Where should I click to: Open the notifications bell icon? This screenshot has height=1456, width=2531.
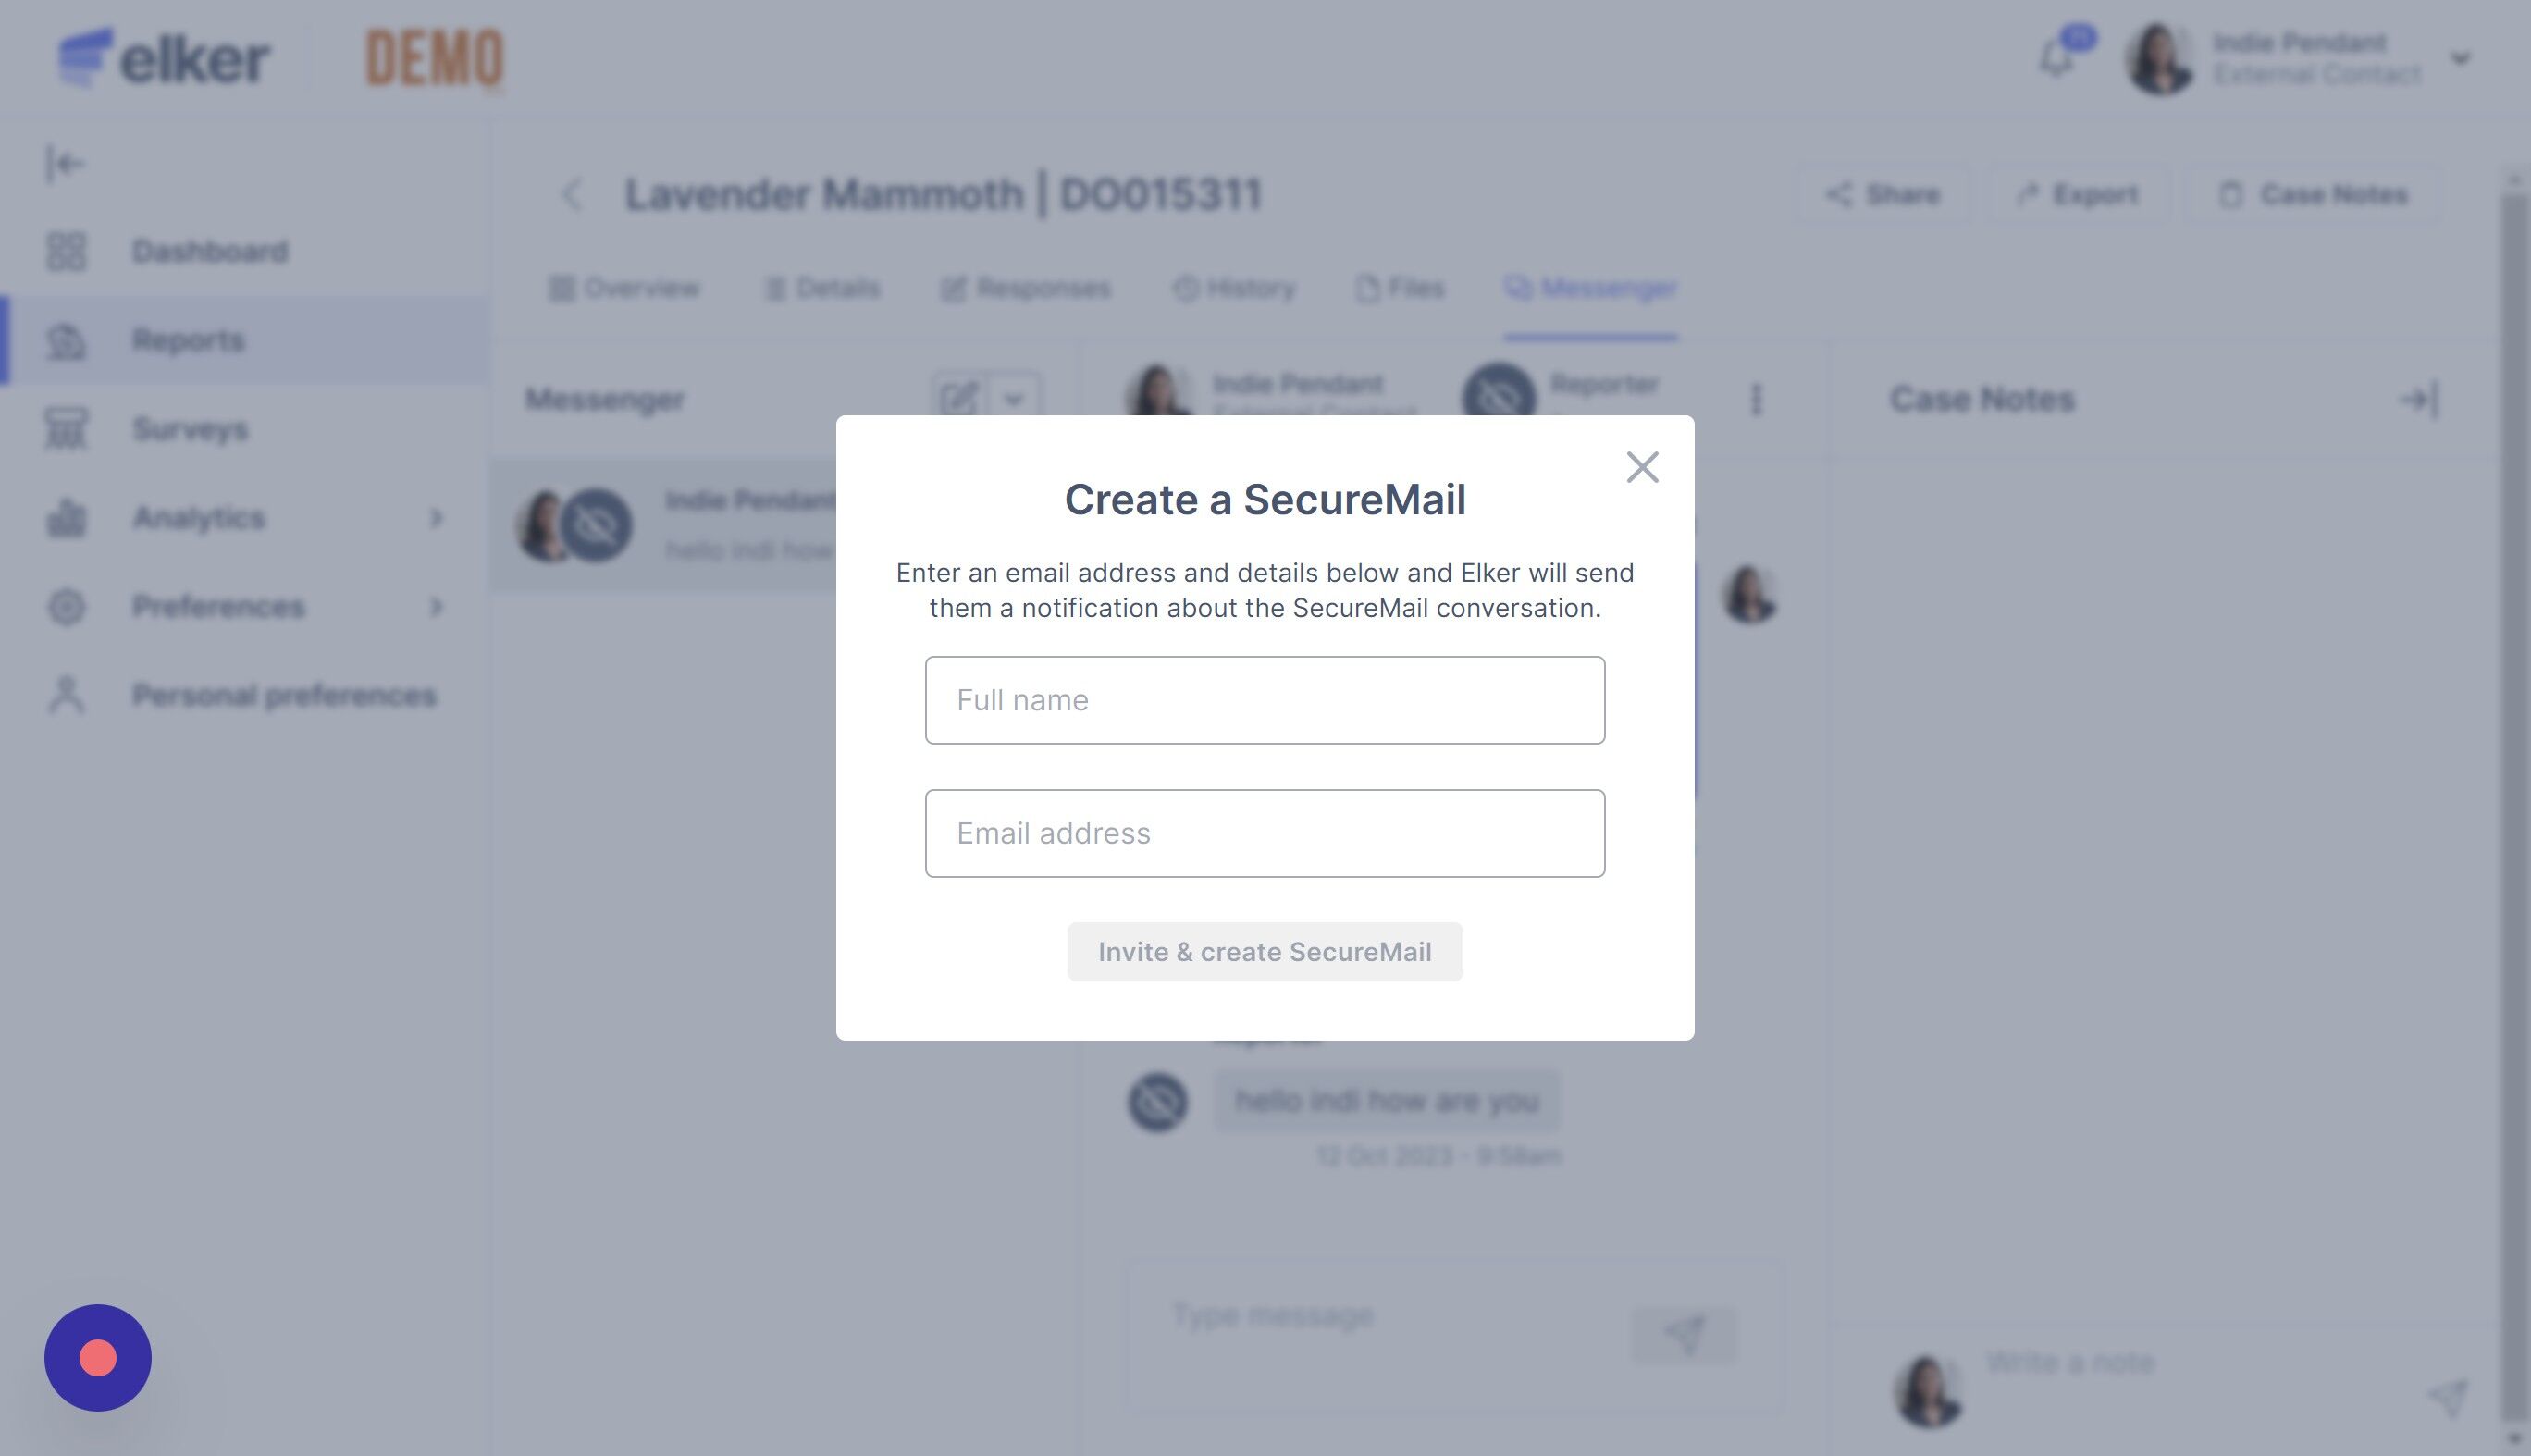(x=2058, y=58)
